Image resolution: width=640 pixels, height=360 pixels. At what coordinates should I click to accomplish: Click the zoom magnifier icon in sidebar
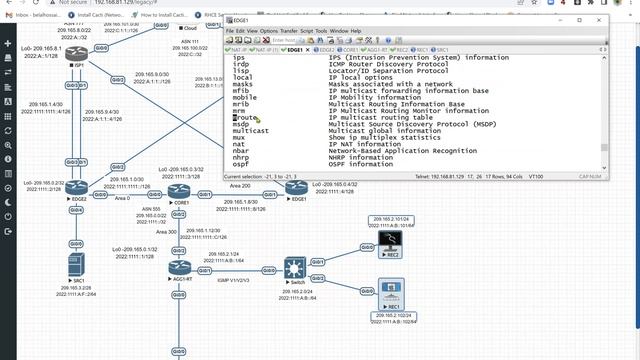pyautogui.click(x=8, y=145)
